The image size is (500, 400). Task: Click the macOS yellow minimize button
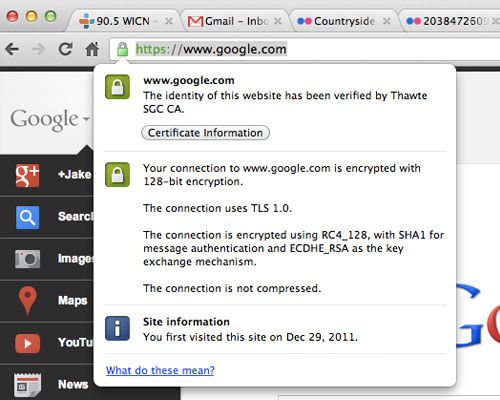coord(31,16)
